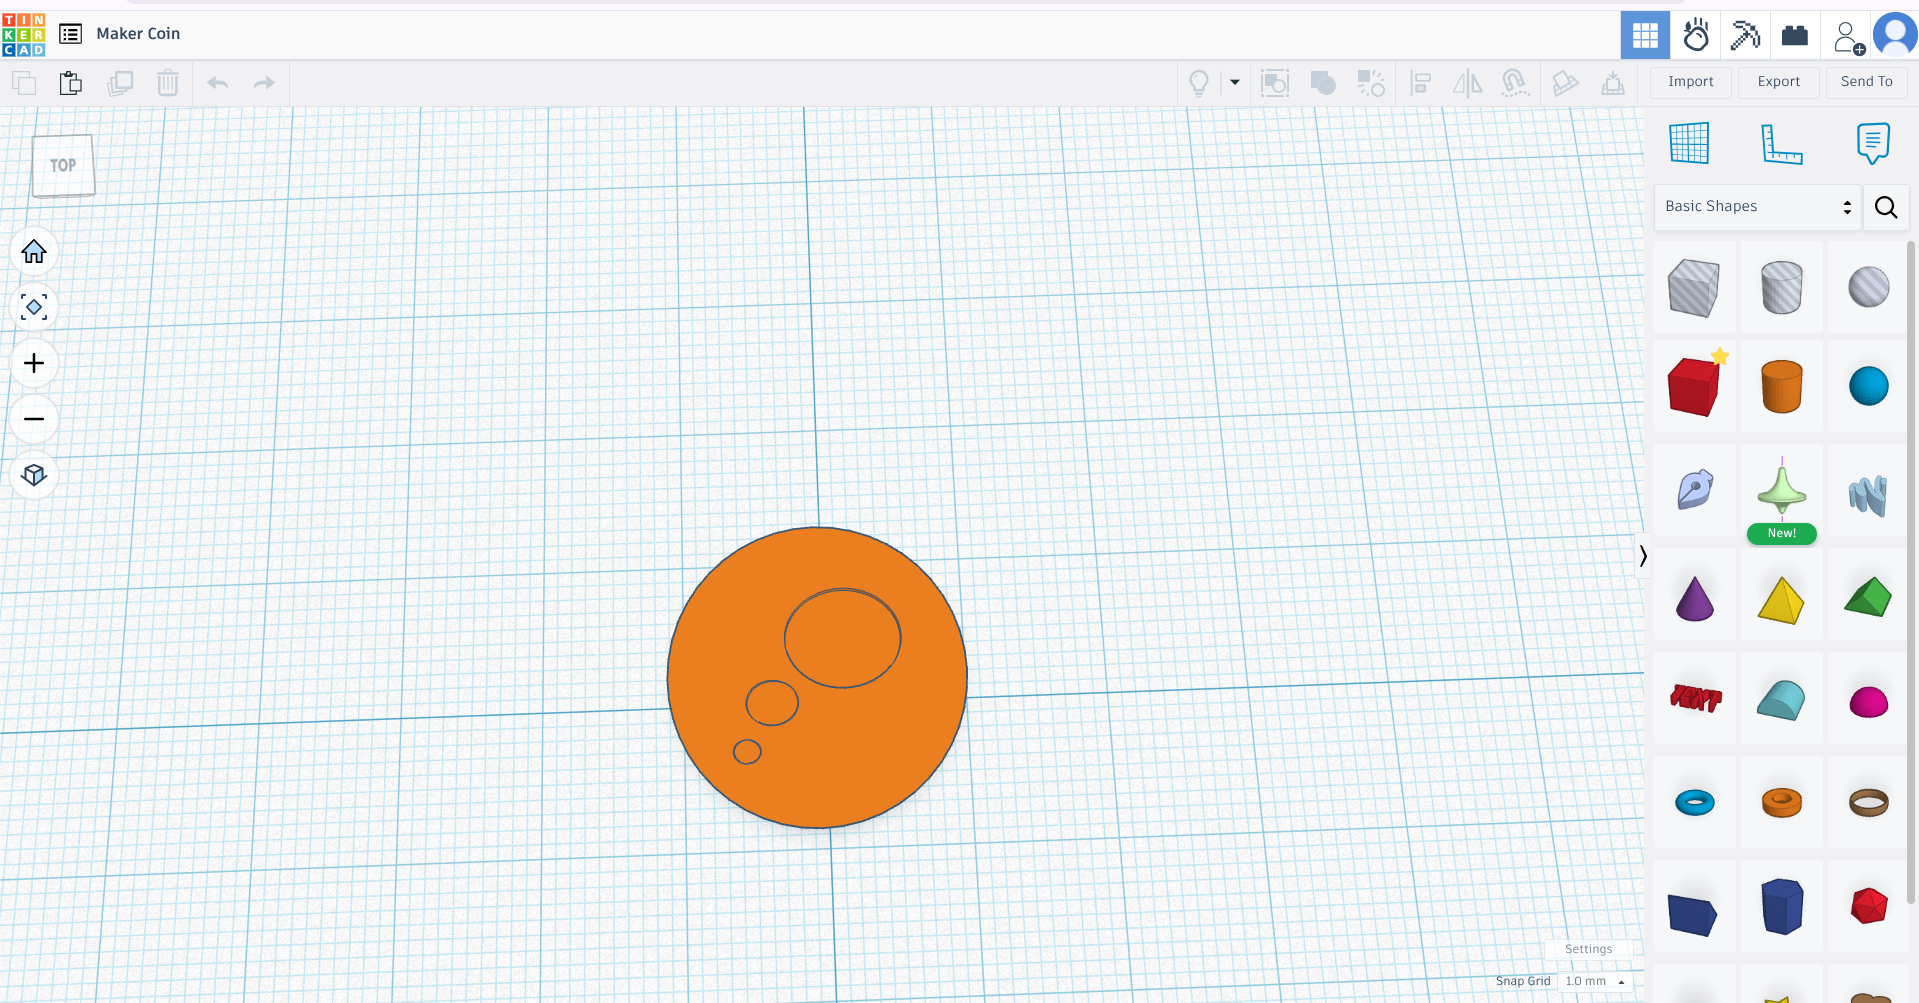This screenshot has width=1919, height=1003.
Task: Click the Export button
Action: 1778,82
